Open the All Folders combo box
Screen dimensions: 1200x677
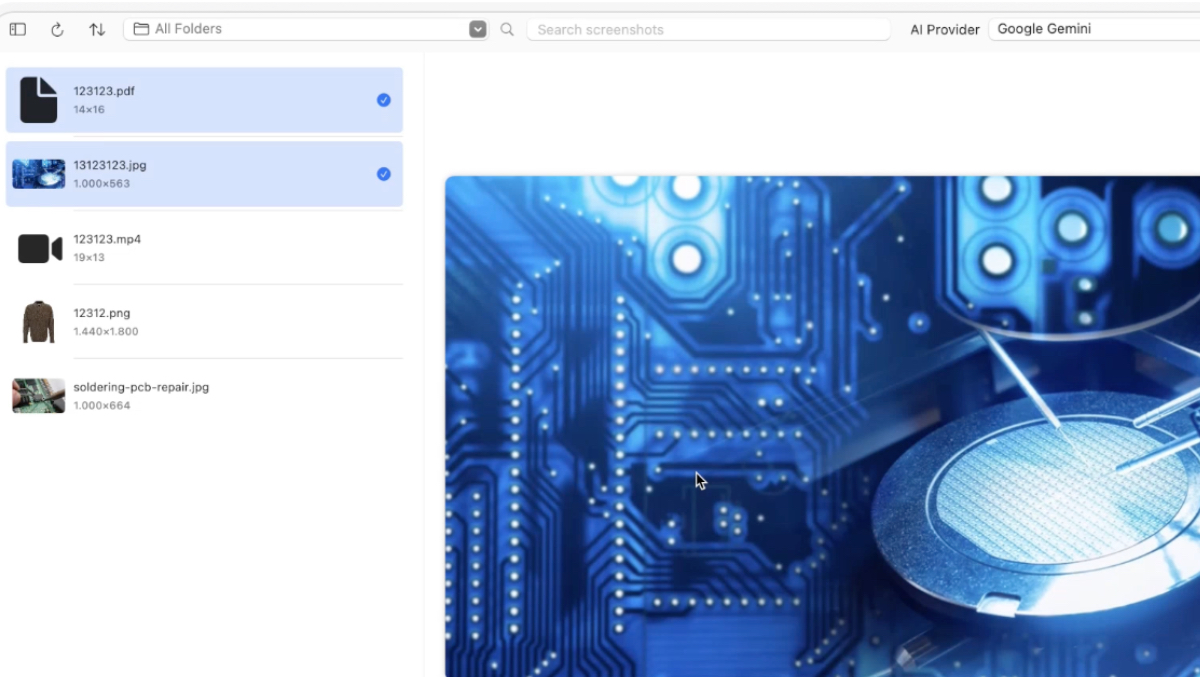(x=300, y=29)
